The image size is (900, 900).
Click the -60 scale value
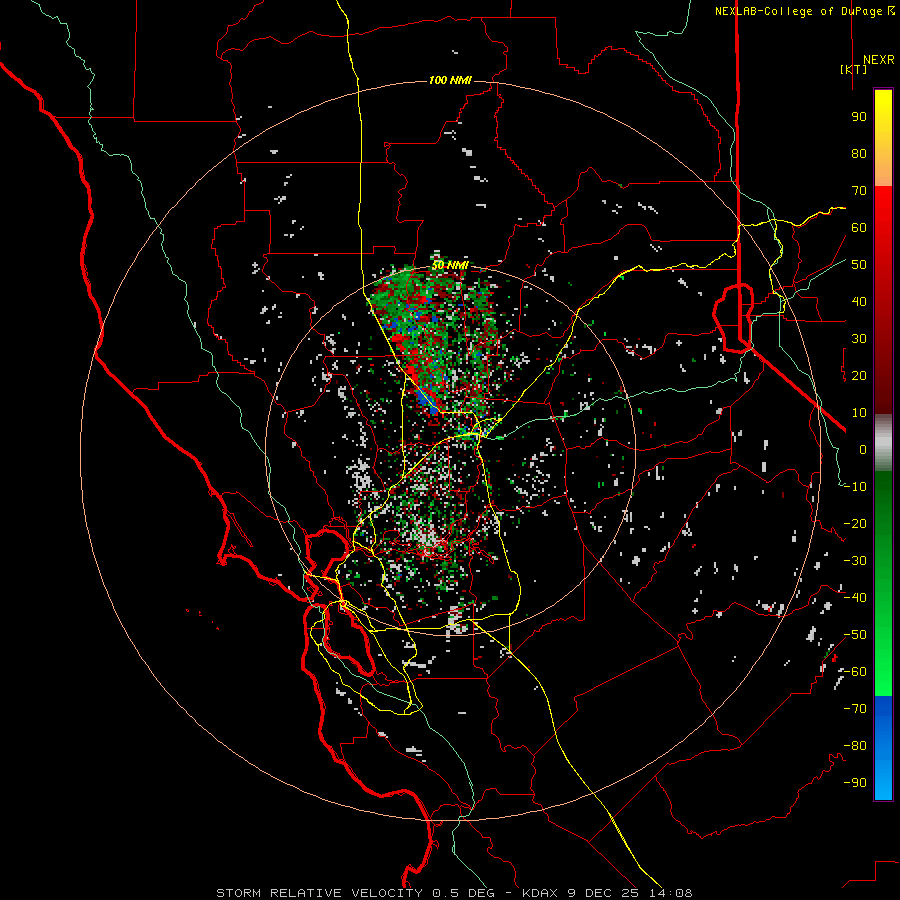(855, 672)
